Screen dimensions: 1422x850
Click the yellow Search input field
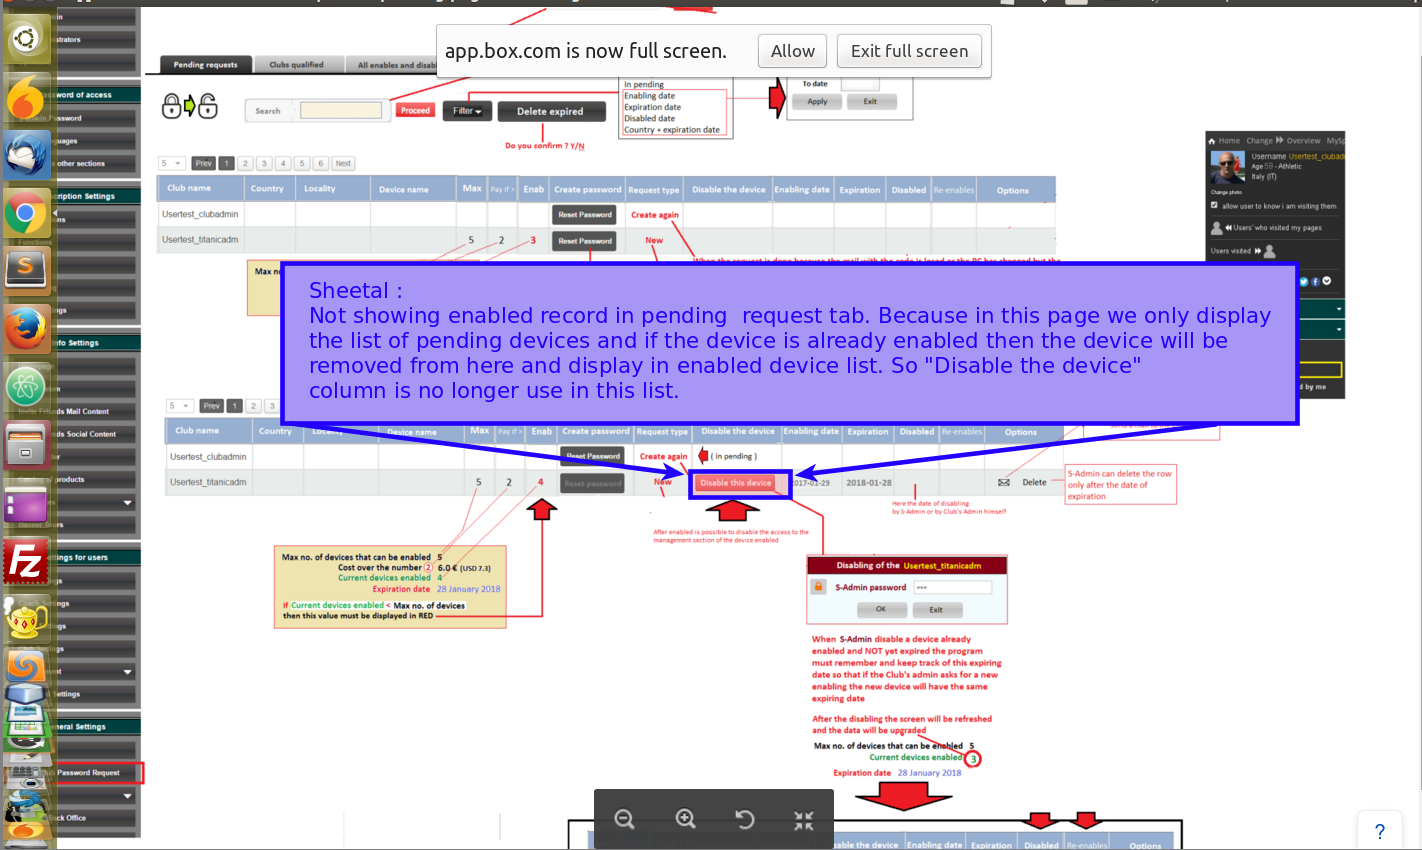(341, 111)
